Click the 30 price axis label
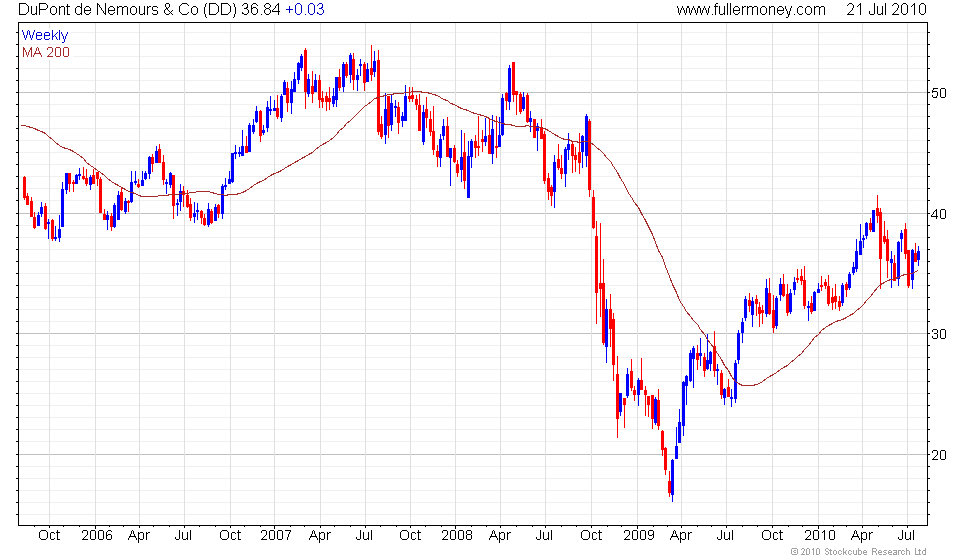This screenshot has width=980, height=560. 939,334
